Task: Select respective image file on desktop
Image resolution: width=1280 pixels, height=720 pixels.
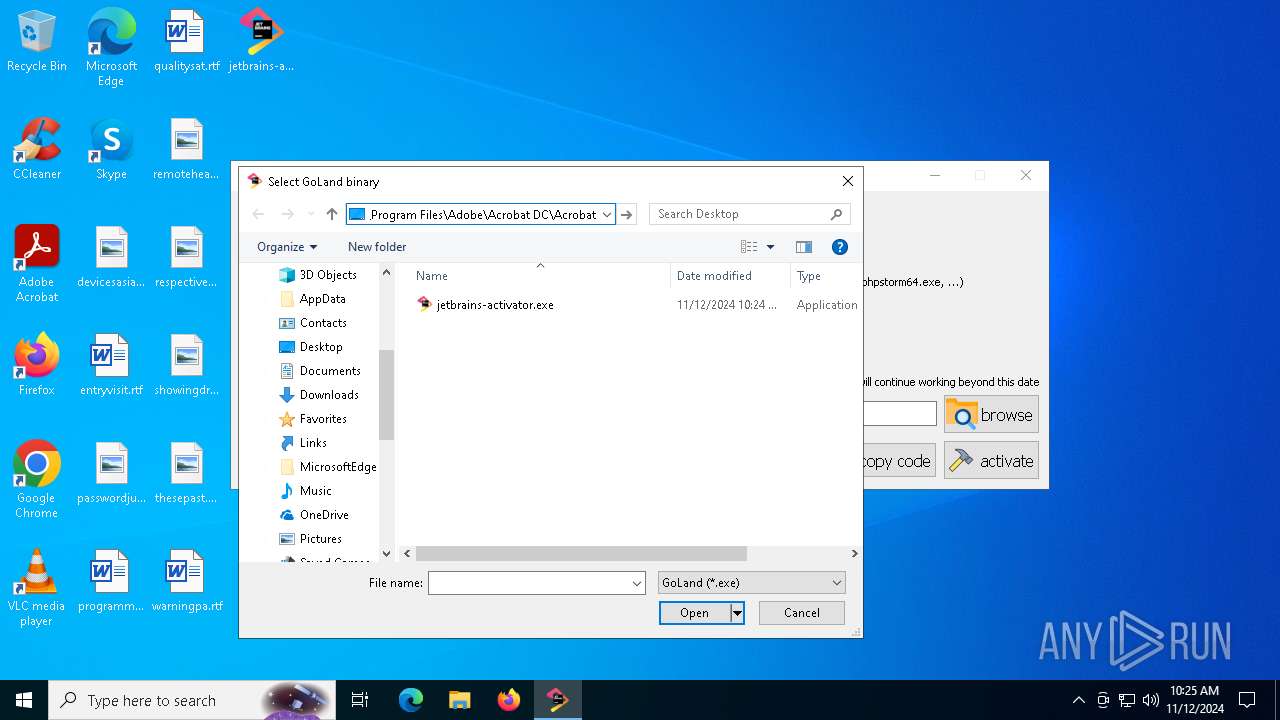Action: [186, 258]
